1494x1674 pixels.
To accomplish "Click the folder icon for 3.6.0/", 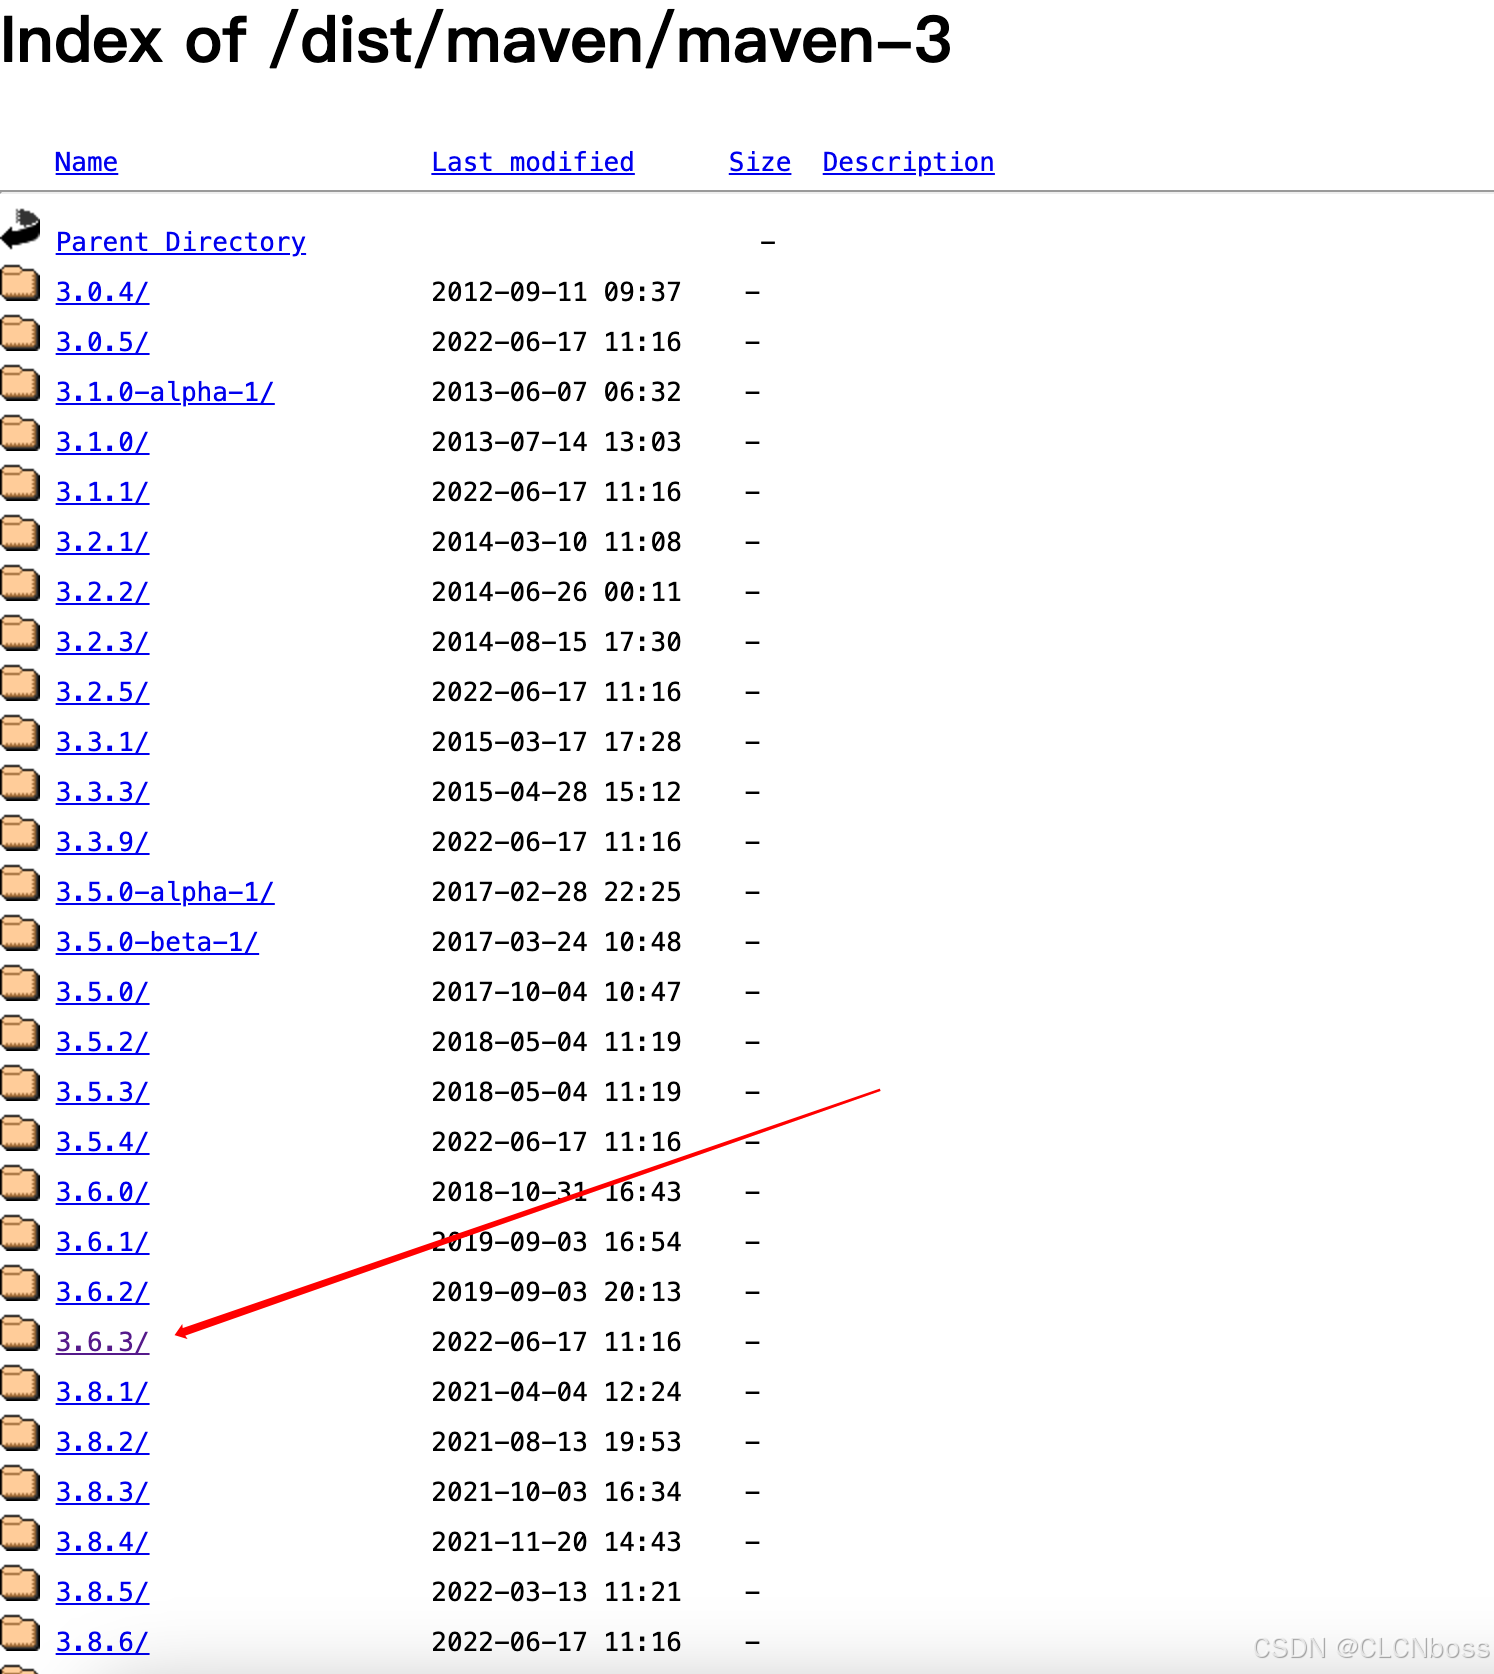I will click(x=20, y=1184).
